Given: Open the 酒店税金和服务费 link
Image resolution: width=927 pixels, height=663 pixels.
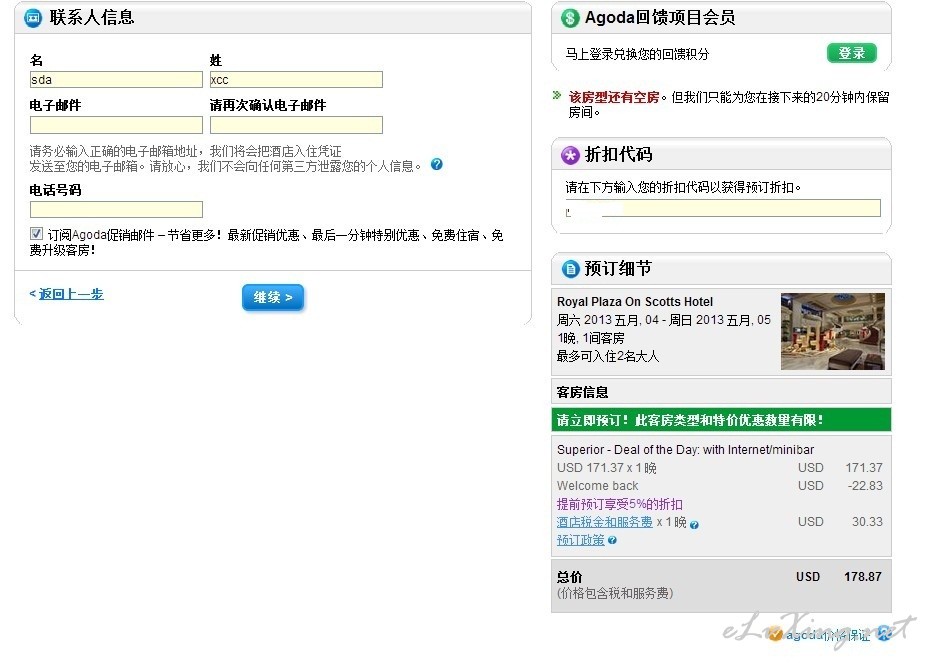Looking at the screenshot, I should coord(605,522).
